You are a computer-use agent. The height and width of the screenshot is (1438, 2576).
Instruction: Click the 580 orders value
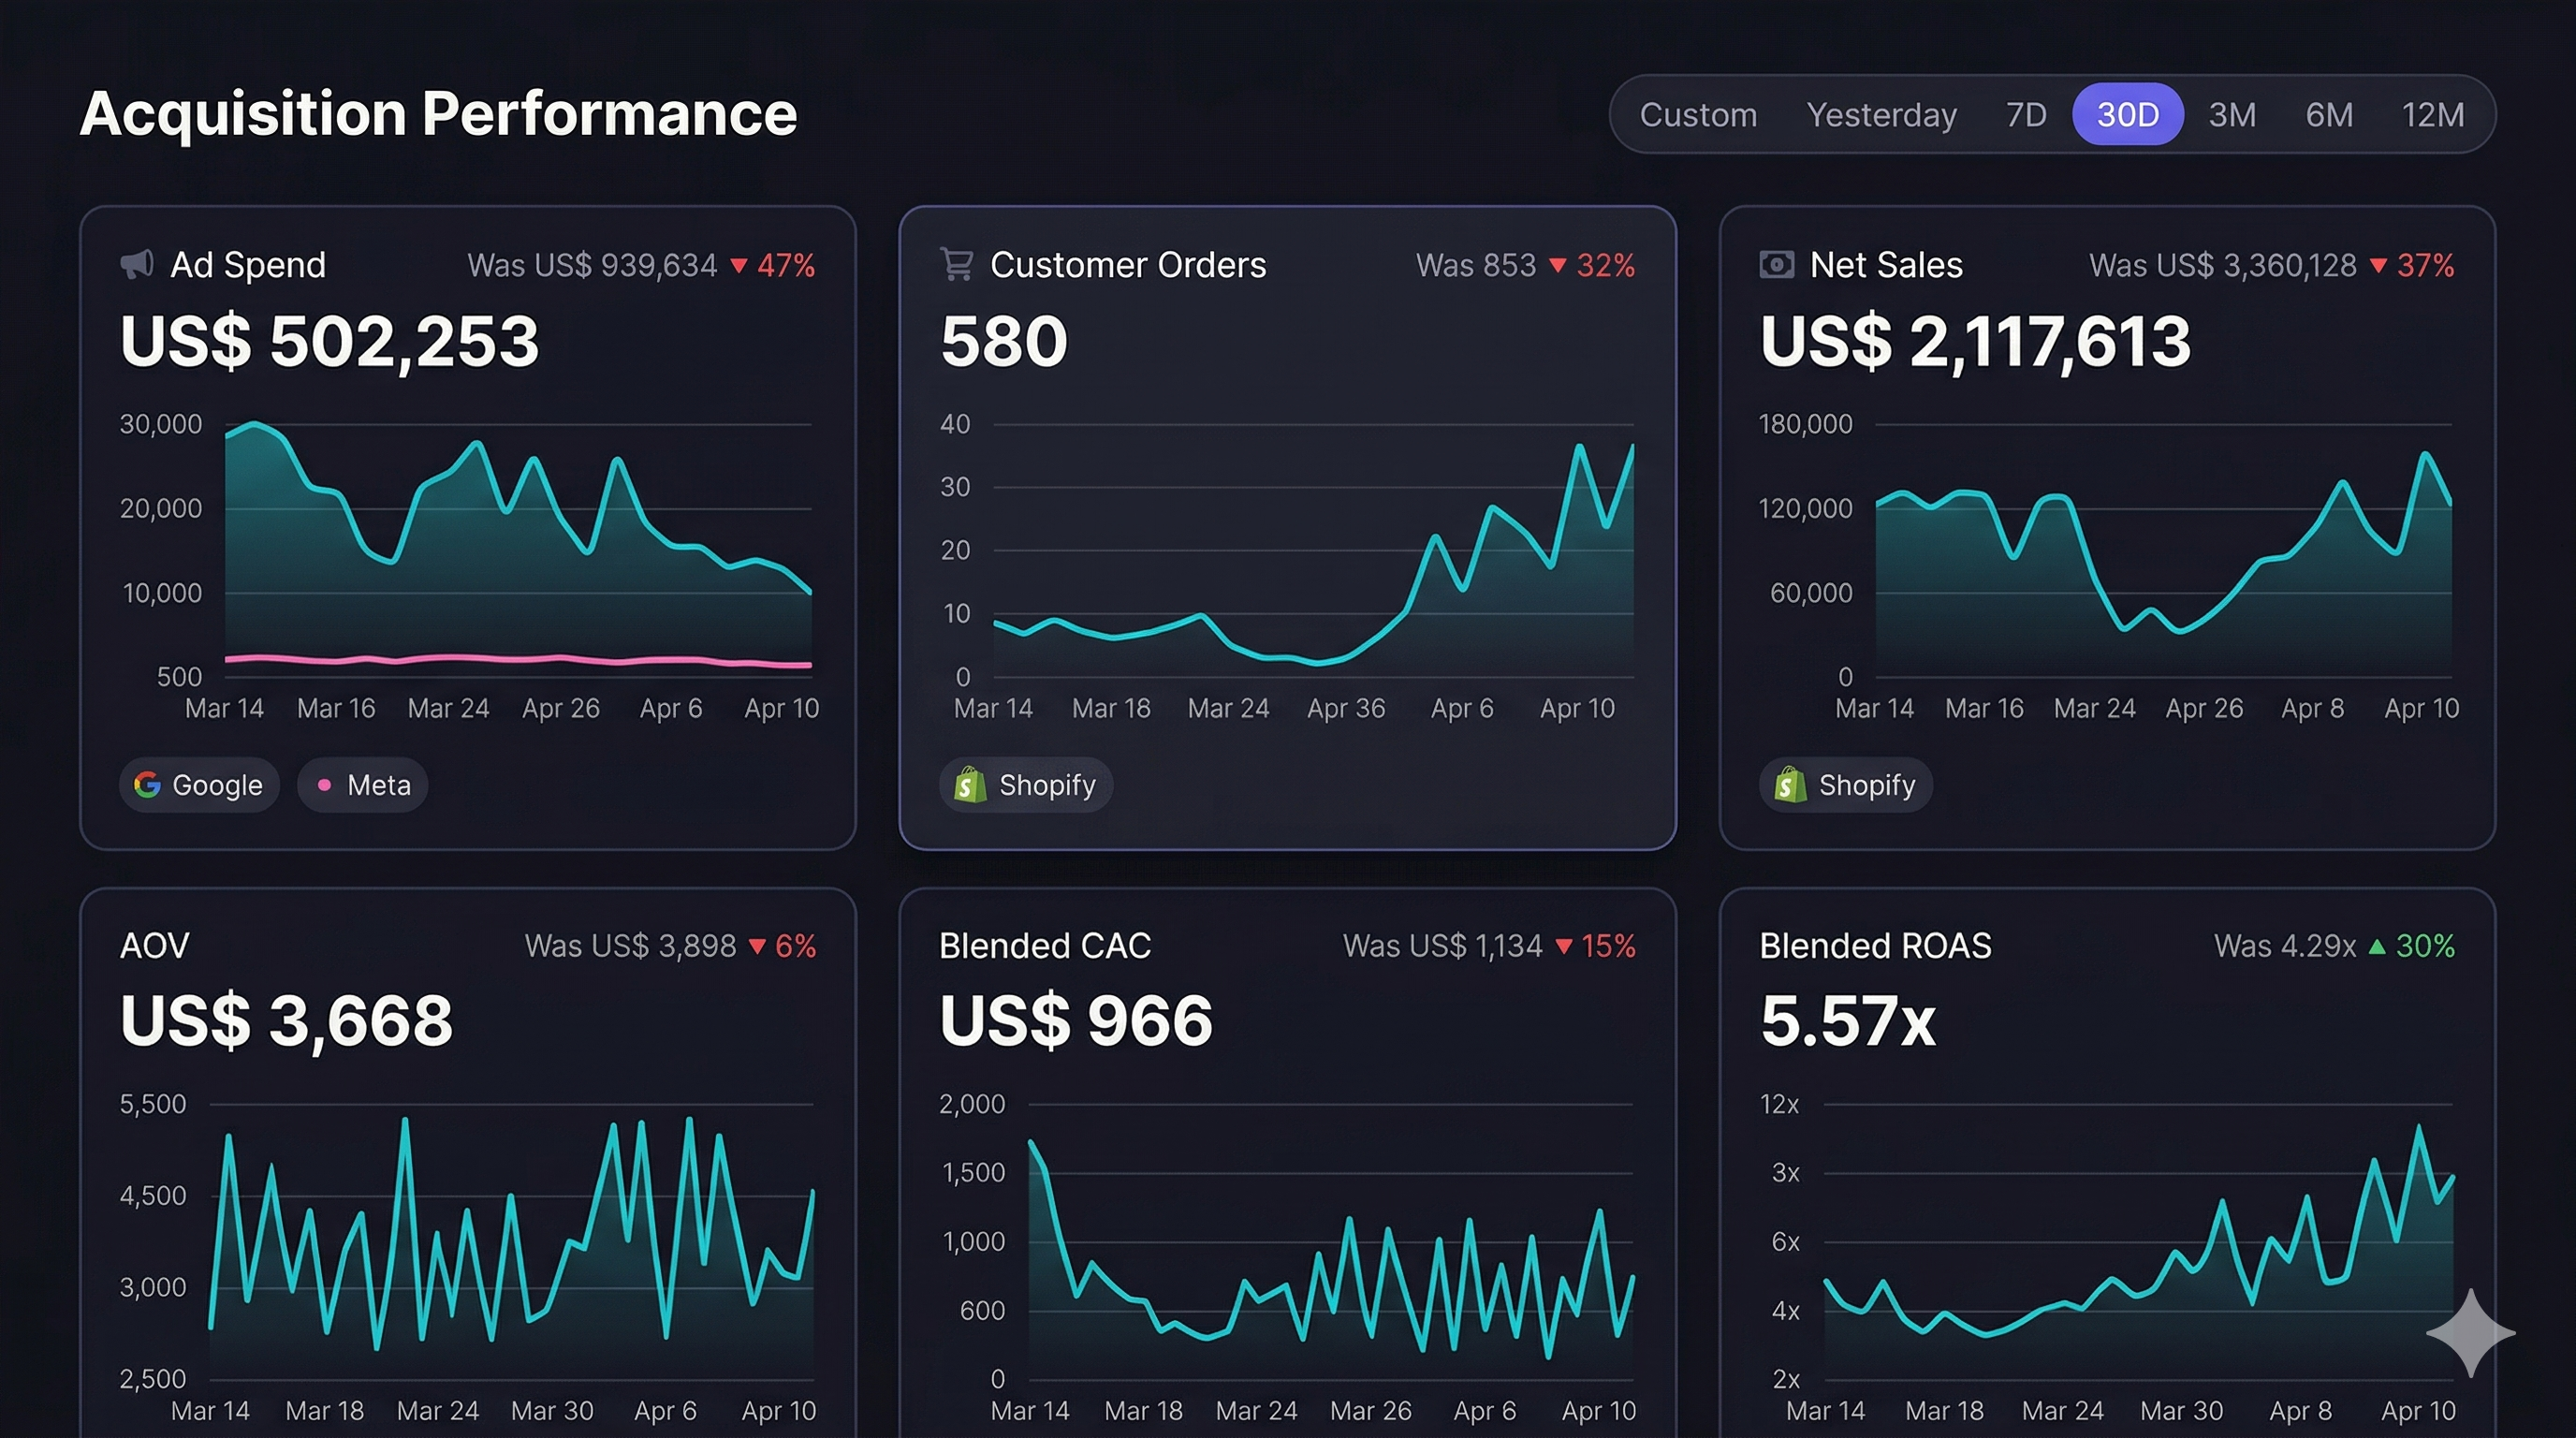[1004, 341]
